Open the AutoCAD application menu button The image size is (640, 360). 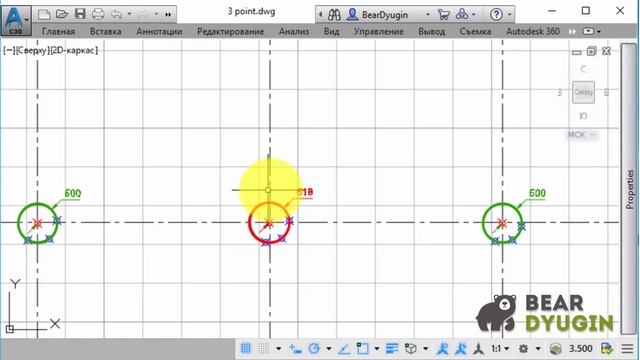pos(16,19)
